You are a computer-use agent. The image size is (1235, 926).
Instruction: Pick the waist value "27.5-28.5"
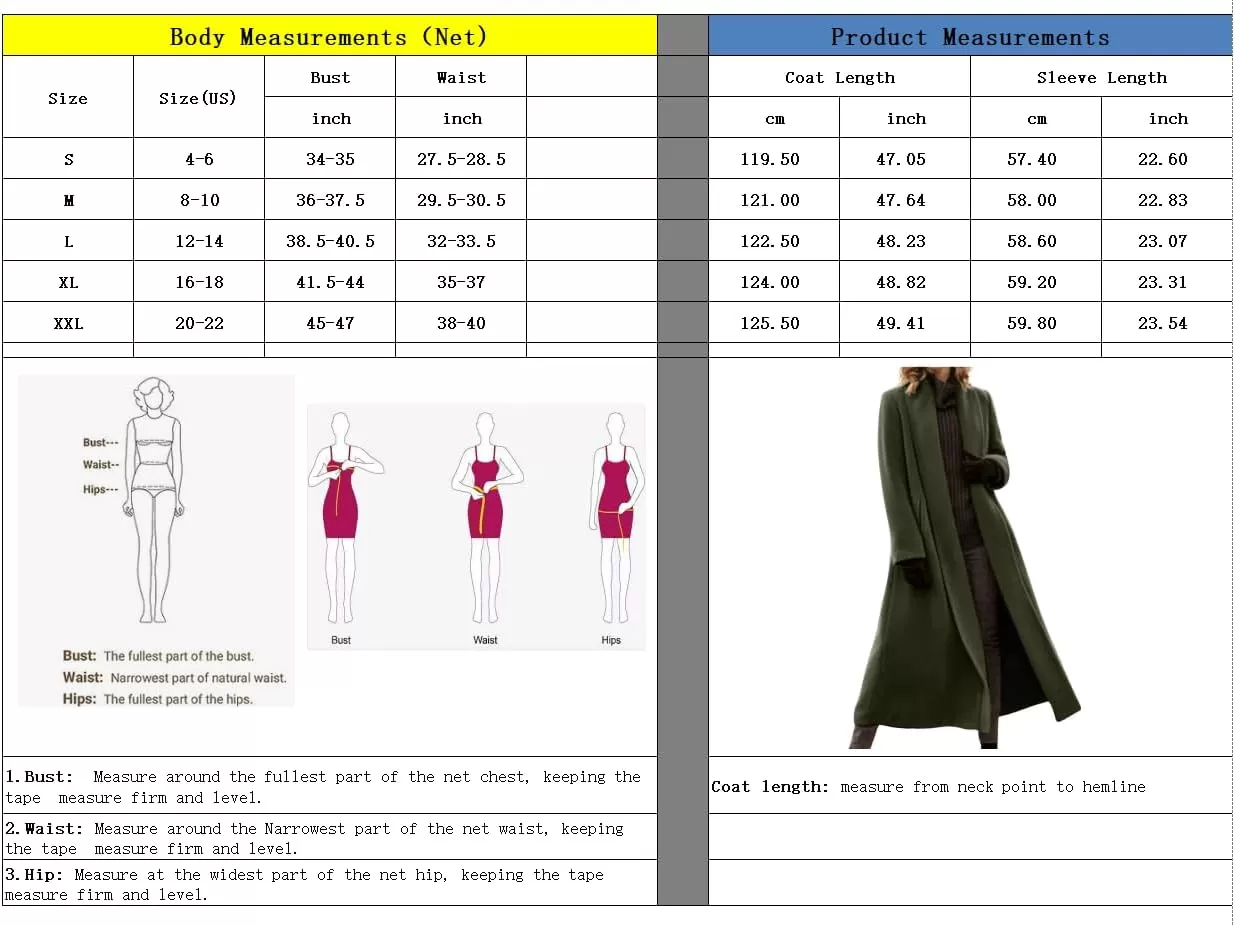(461, 159)
